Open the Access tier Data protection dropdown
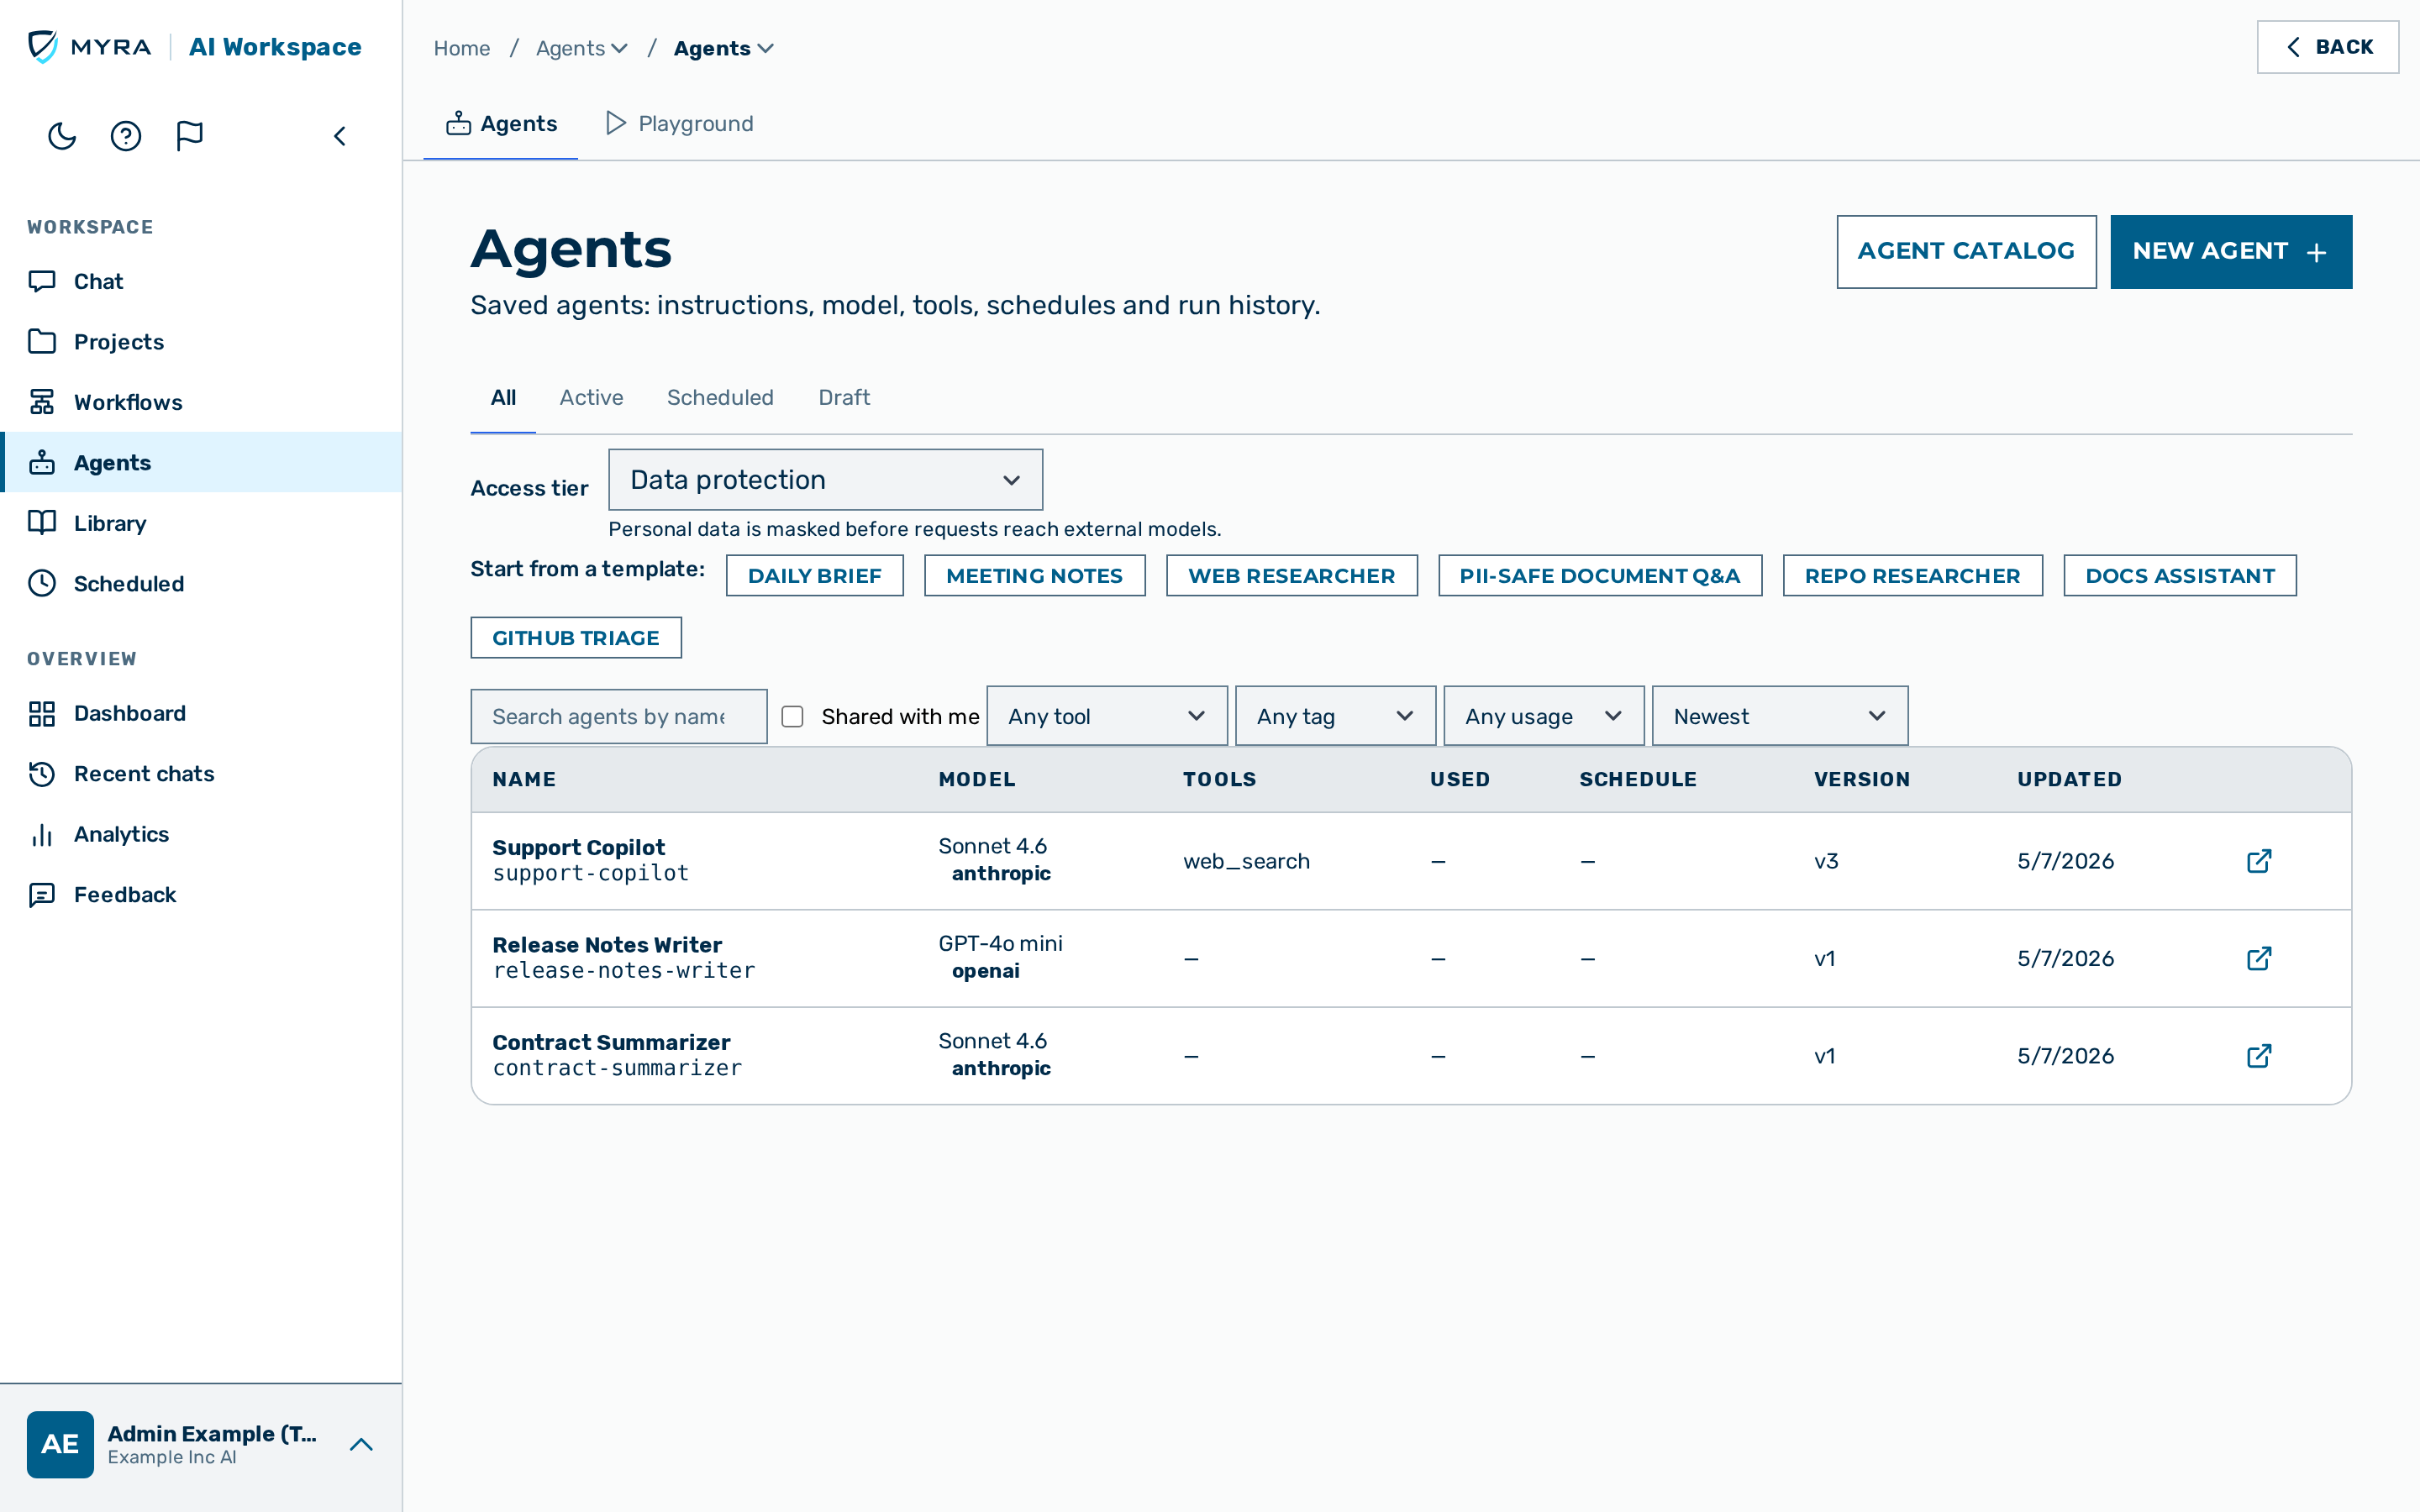The width and height of the screenshot is (2420, 1512). pyautogui.click(x=825, y=480)
